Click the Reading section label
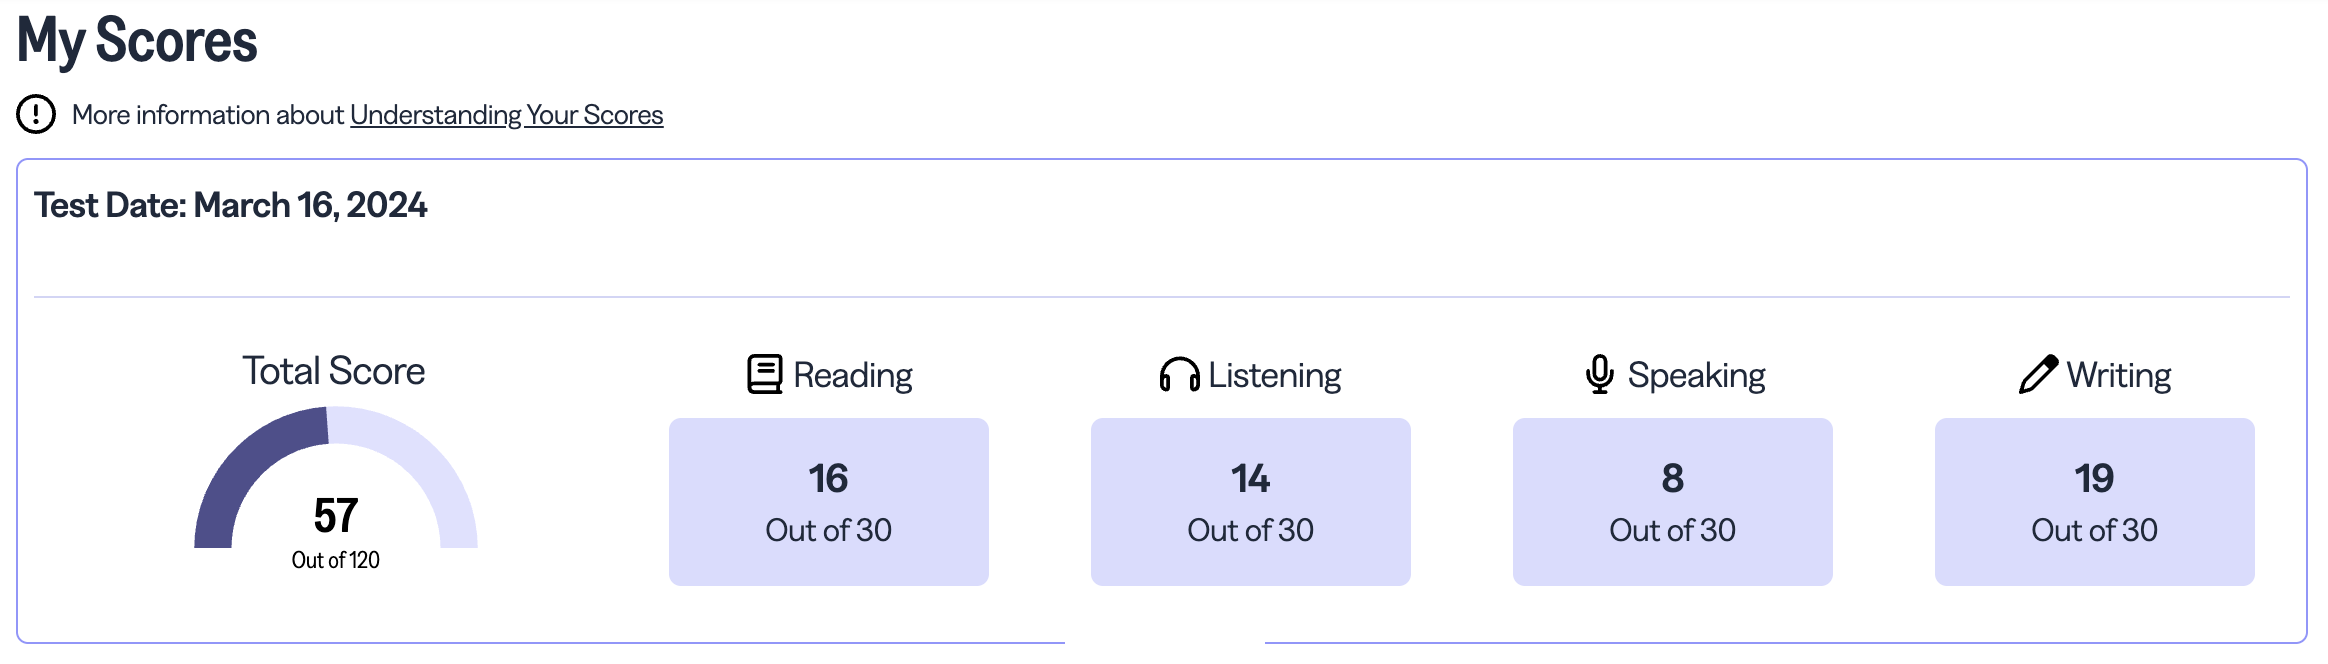The height and width of the screenshot is (664, 2328). coord(852,375)
